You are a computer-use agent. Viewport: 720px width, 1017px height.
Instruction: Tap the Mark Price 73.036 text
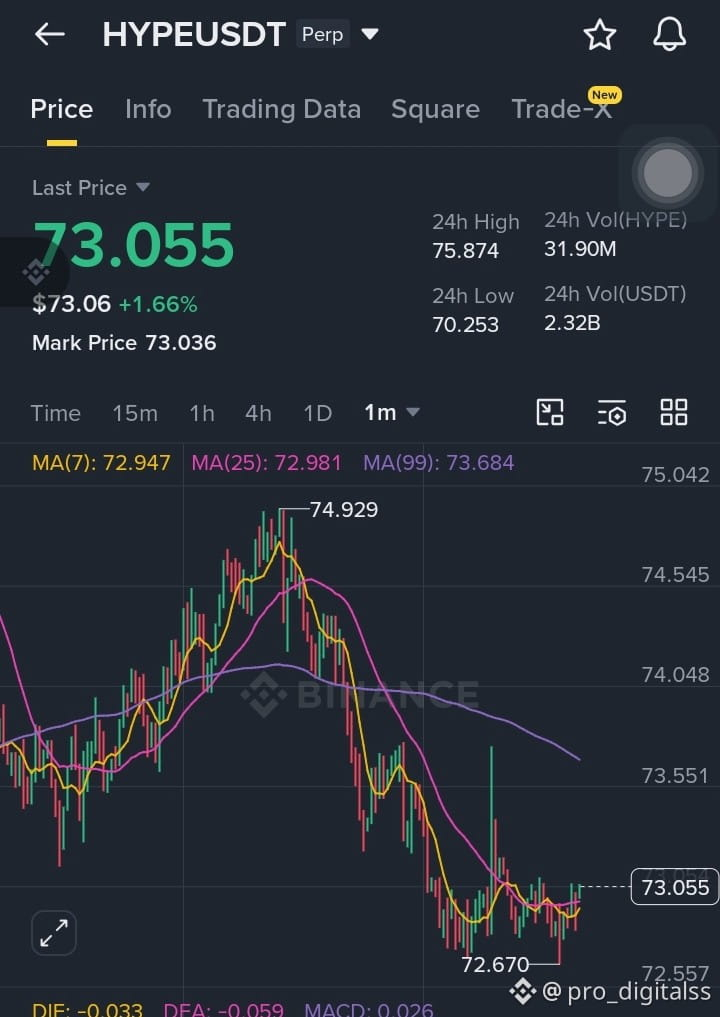(x=124, y=342)
